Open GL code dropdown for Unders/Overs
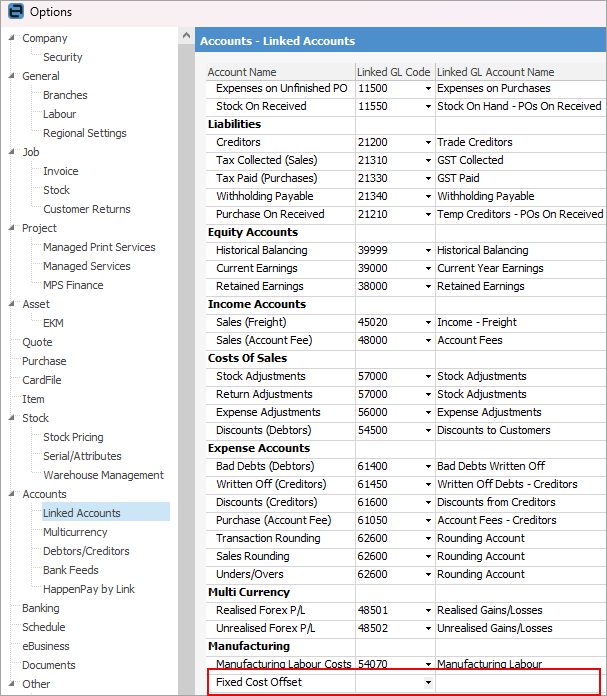The width and height of the screenshot is (607, 696). pyautogui.click(x=428, y=574)
